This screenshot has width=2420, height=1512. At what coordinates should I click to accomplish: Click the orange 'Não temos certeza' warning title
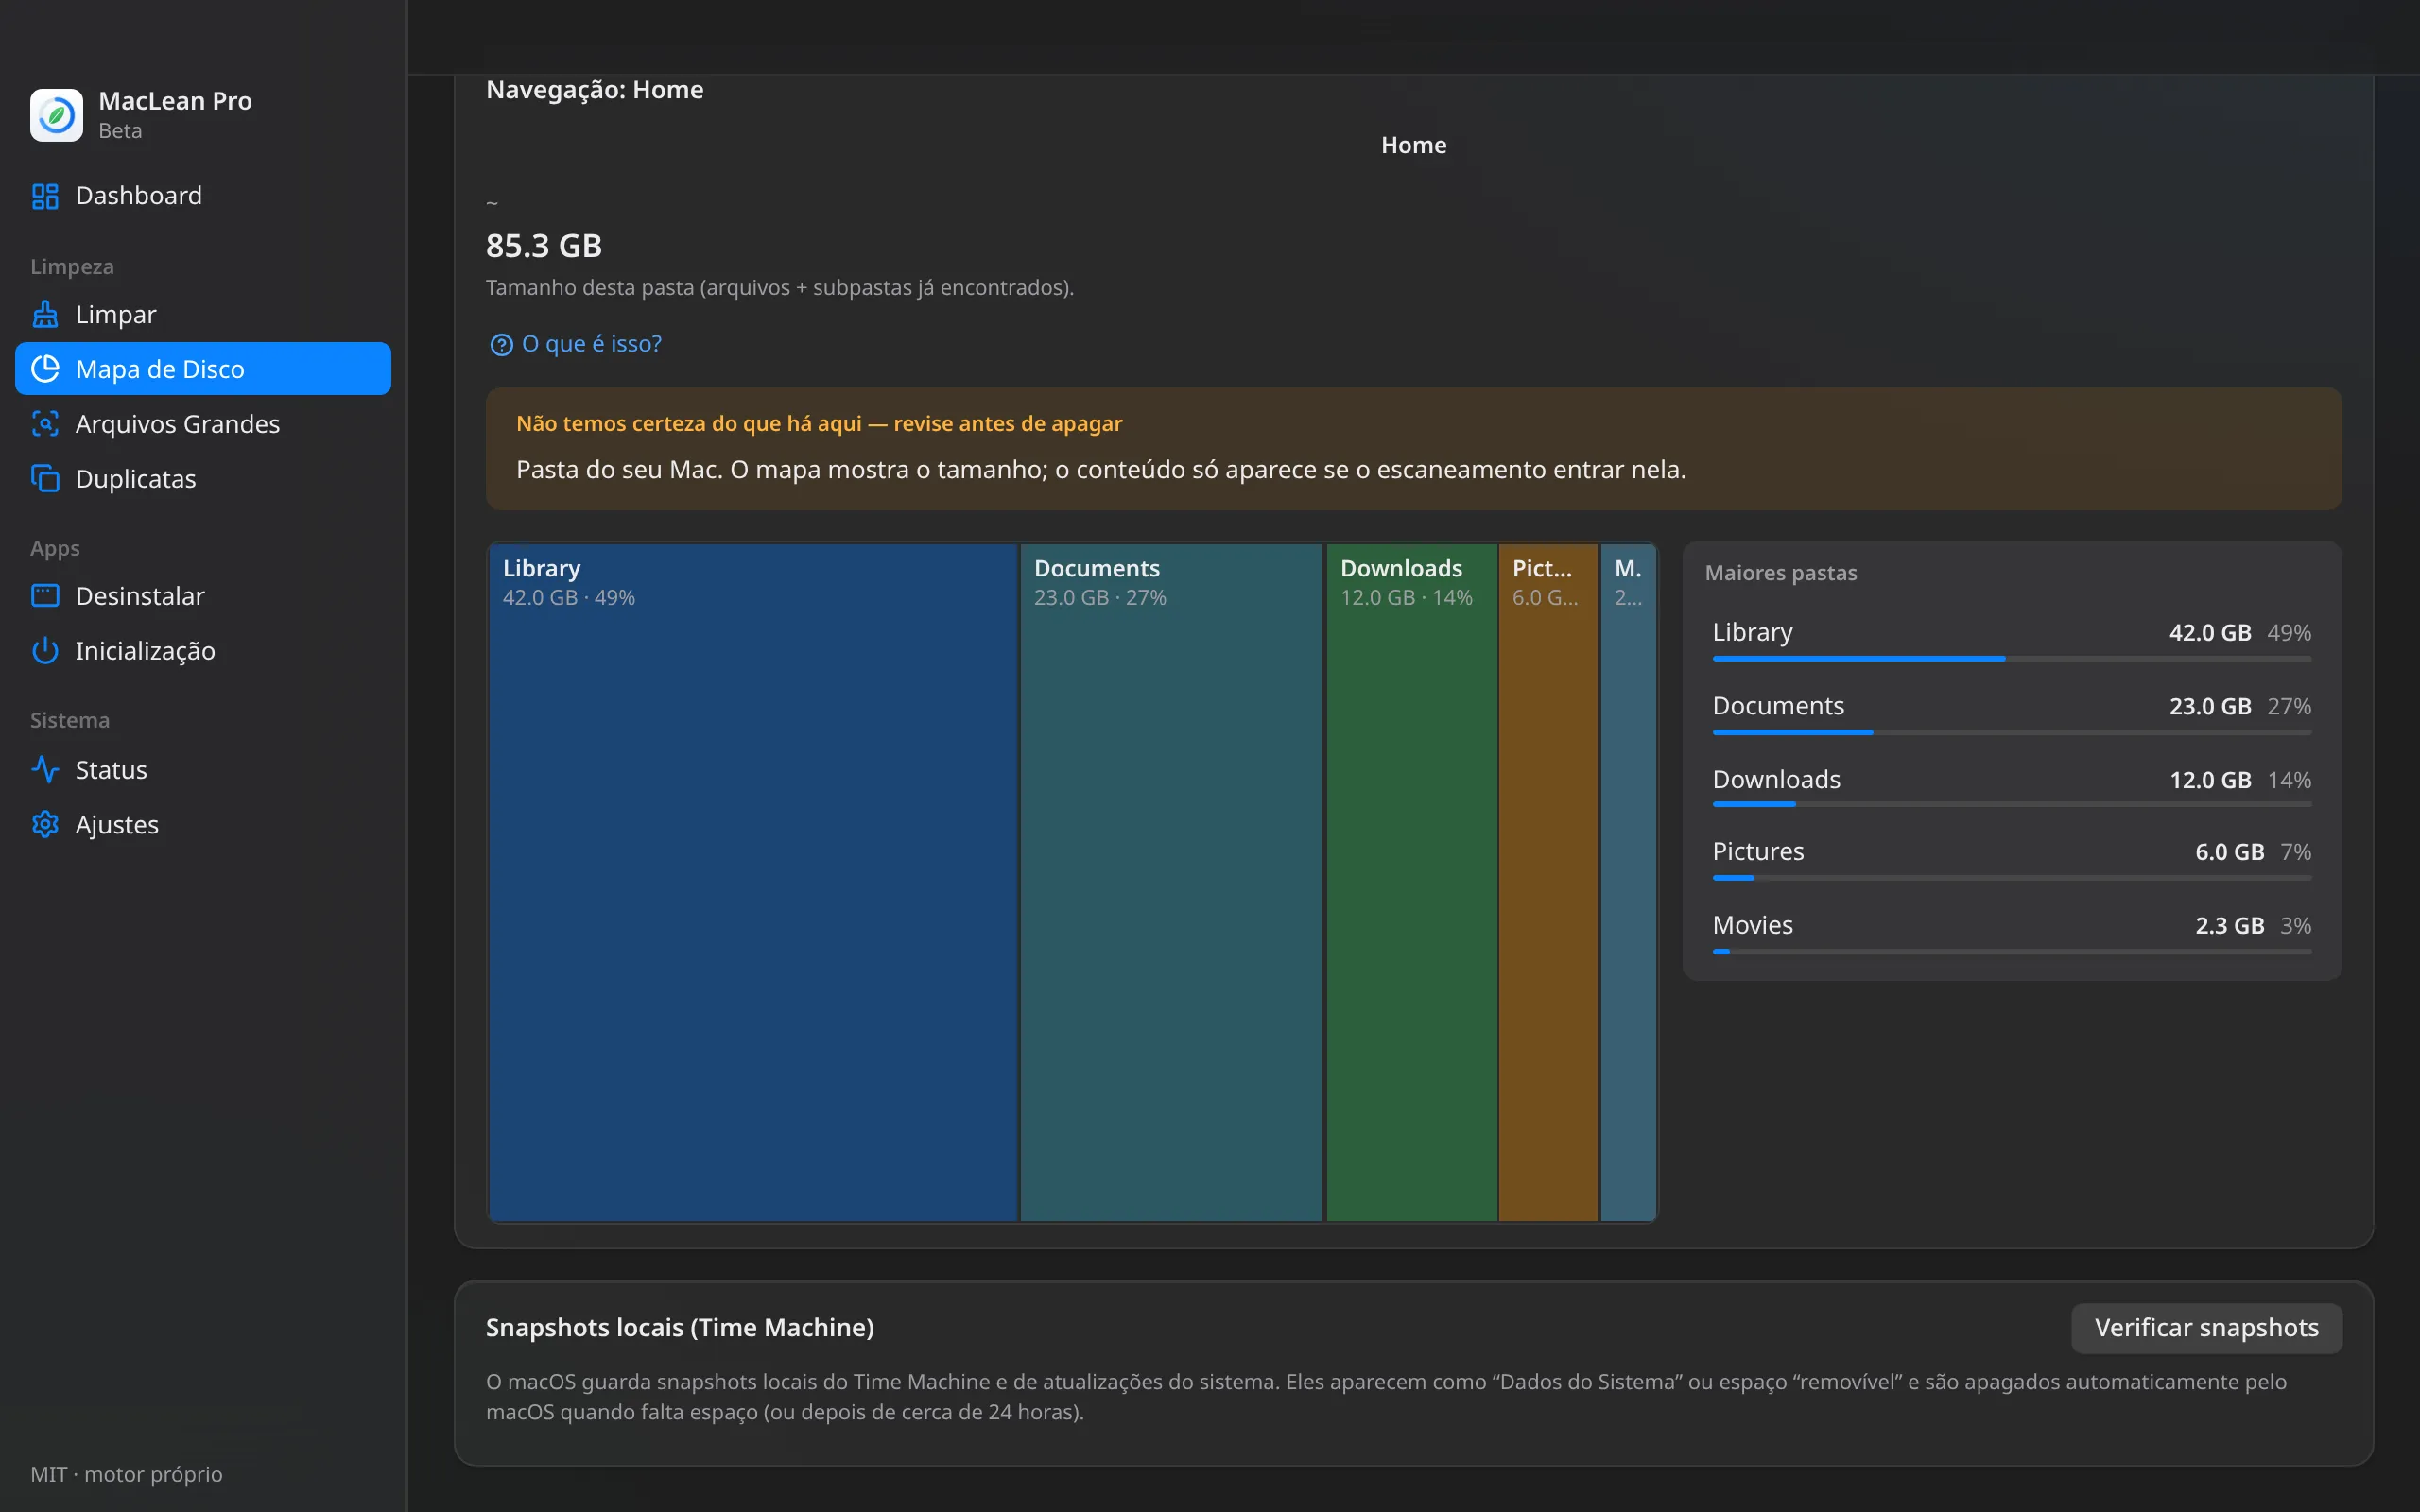[819, 424]
